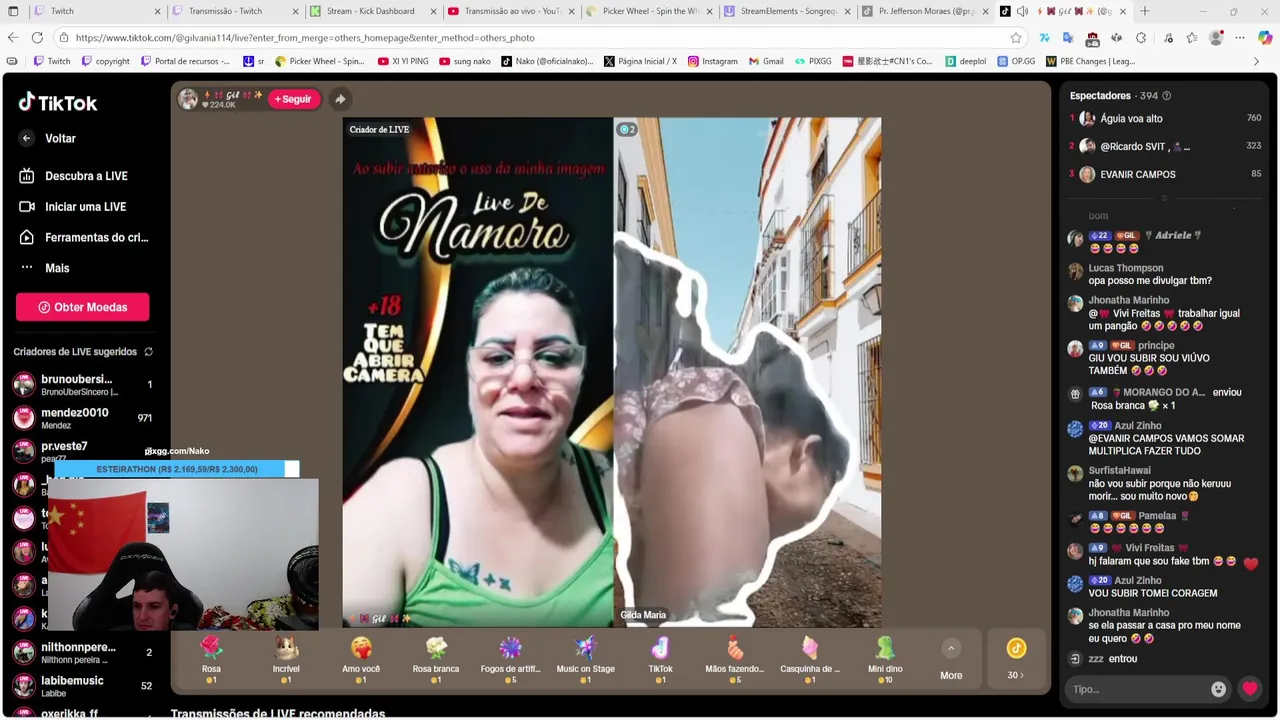The width and height of the screenshot is (1280, 720).
Task: Click chat user Jhonatha Marinho commenting on pangão
Action: (1129, 300)
